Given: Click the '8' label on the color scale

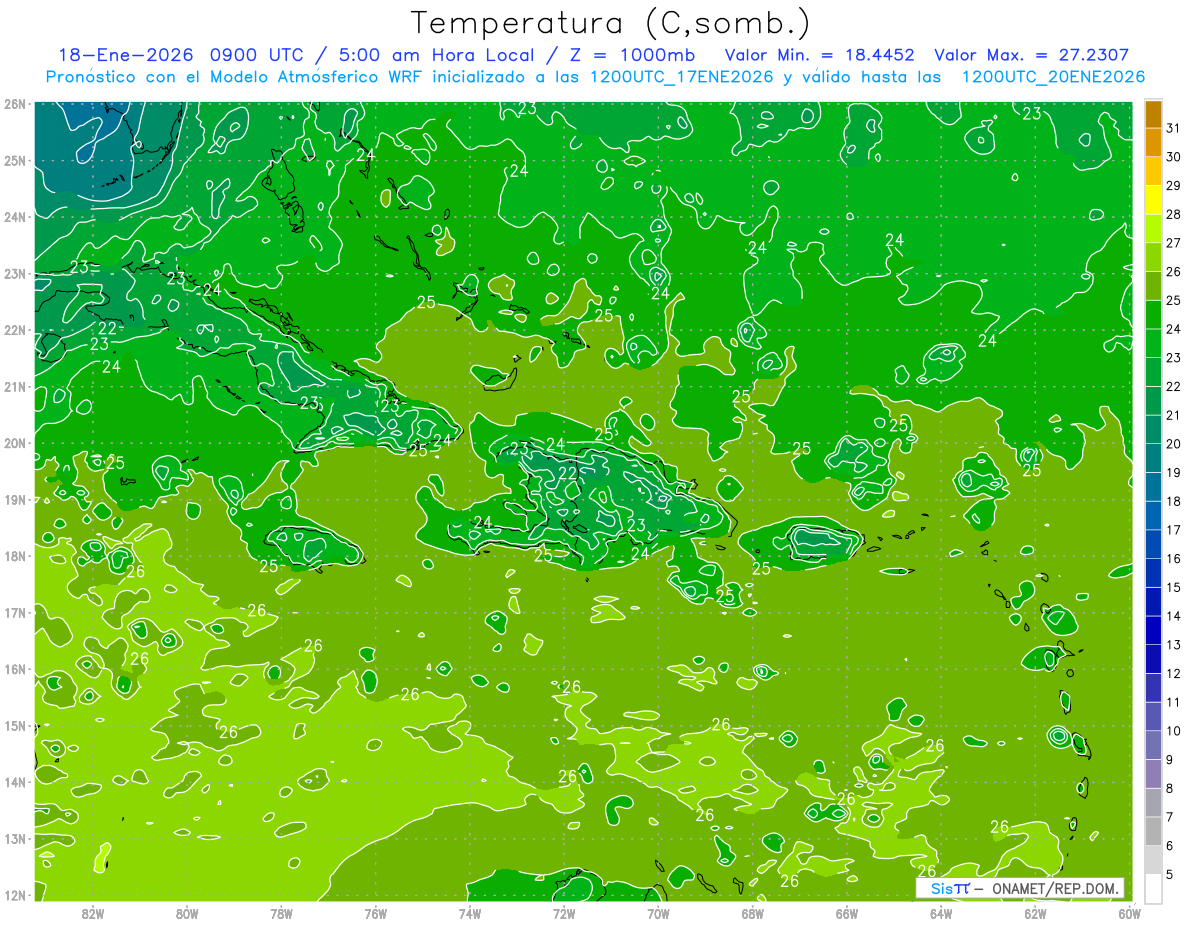Looking at the screenshot, I should (1169, 788).
